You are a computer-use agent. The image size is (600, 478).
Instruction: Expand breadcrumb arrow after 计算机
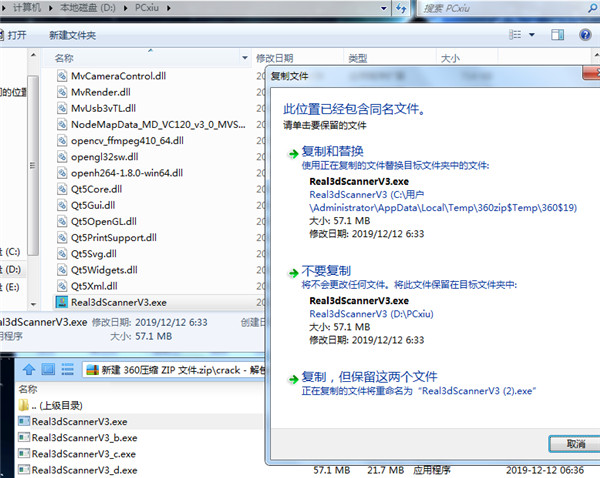51,8
